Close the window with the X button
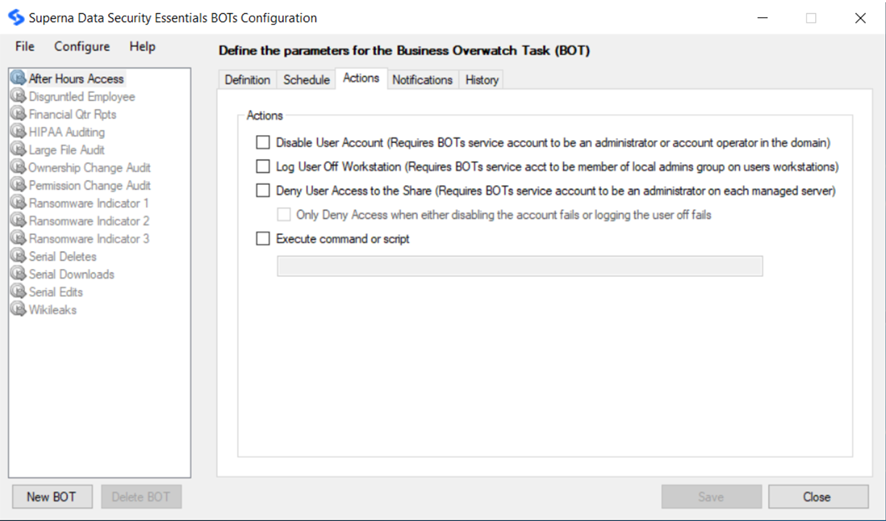 [860, 18]
